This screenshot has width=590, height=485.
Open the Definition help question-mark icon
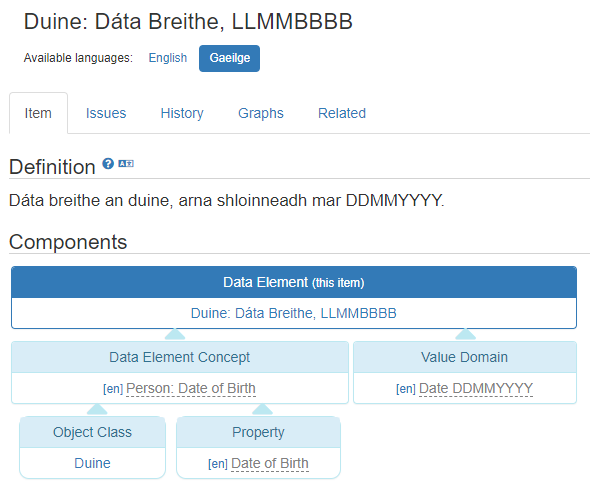coord(108,164)
